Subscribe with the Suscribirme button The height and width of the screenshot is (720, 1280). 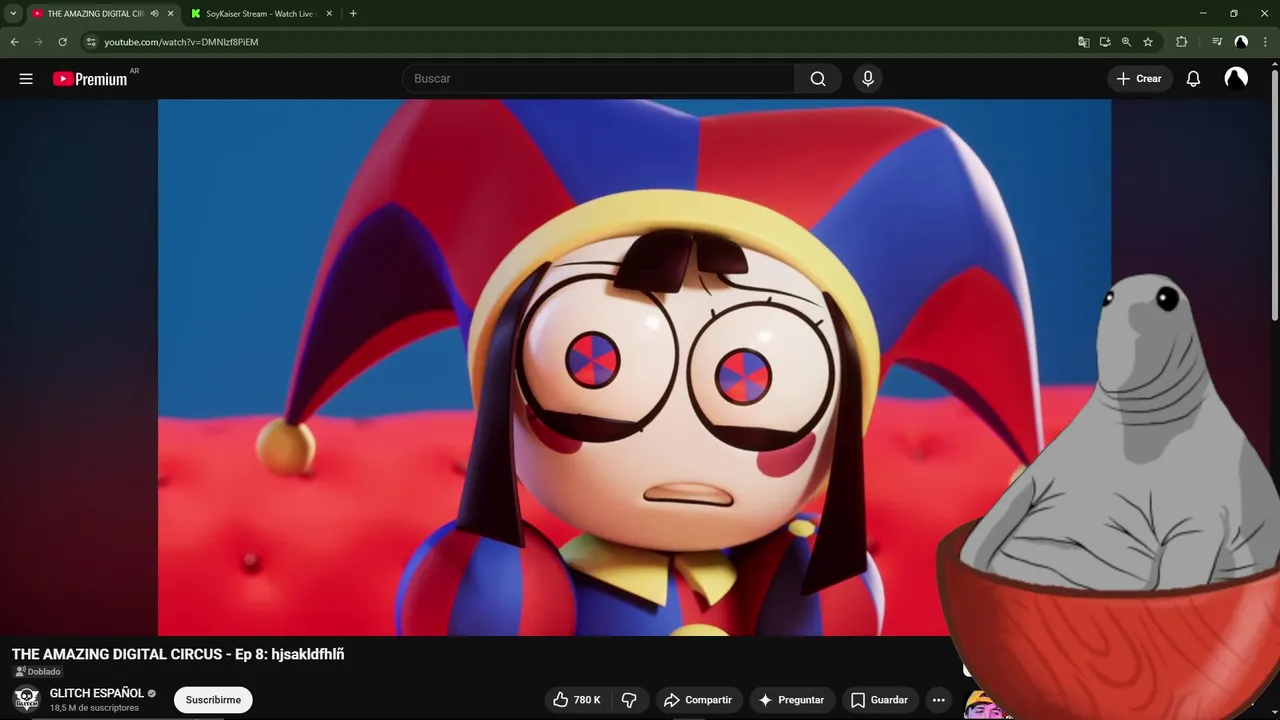pos(213,700)
